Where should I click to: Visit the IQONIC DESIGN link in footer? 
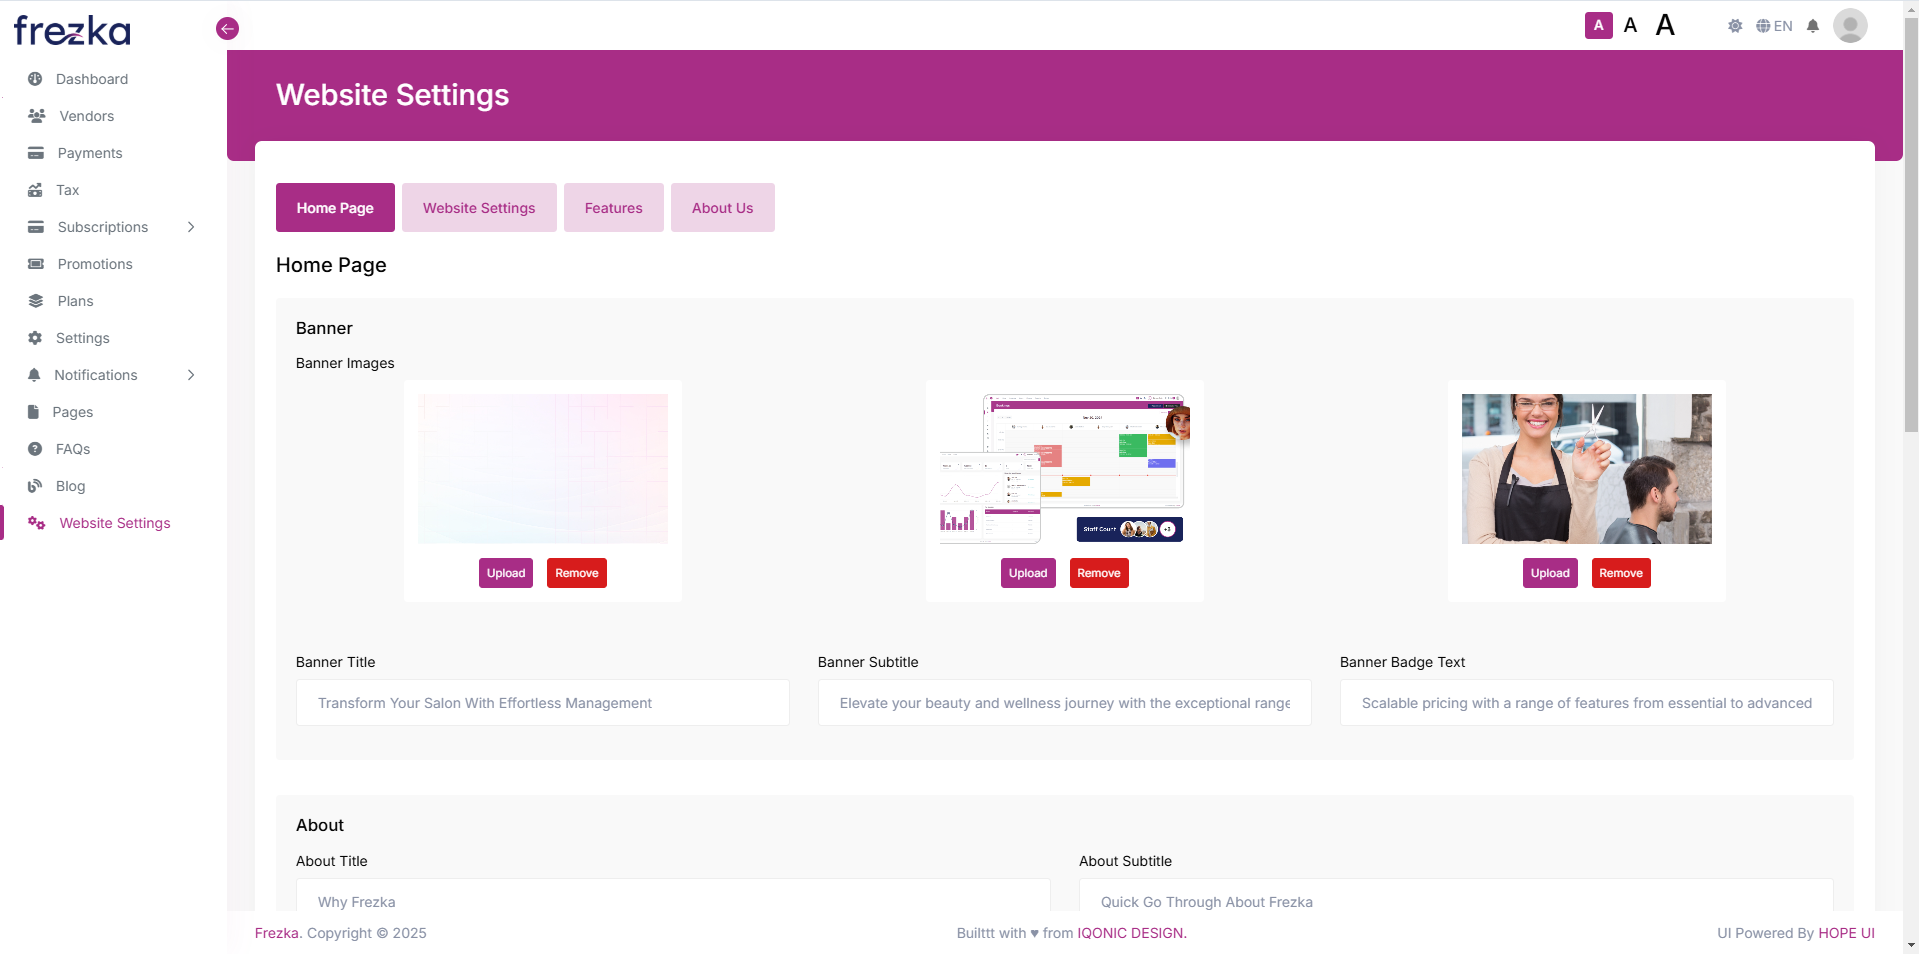(1129, 933)
